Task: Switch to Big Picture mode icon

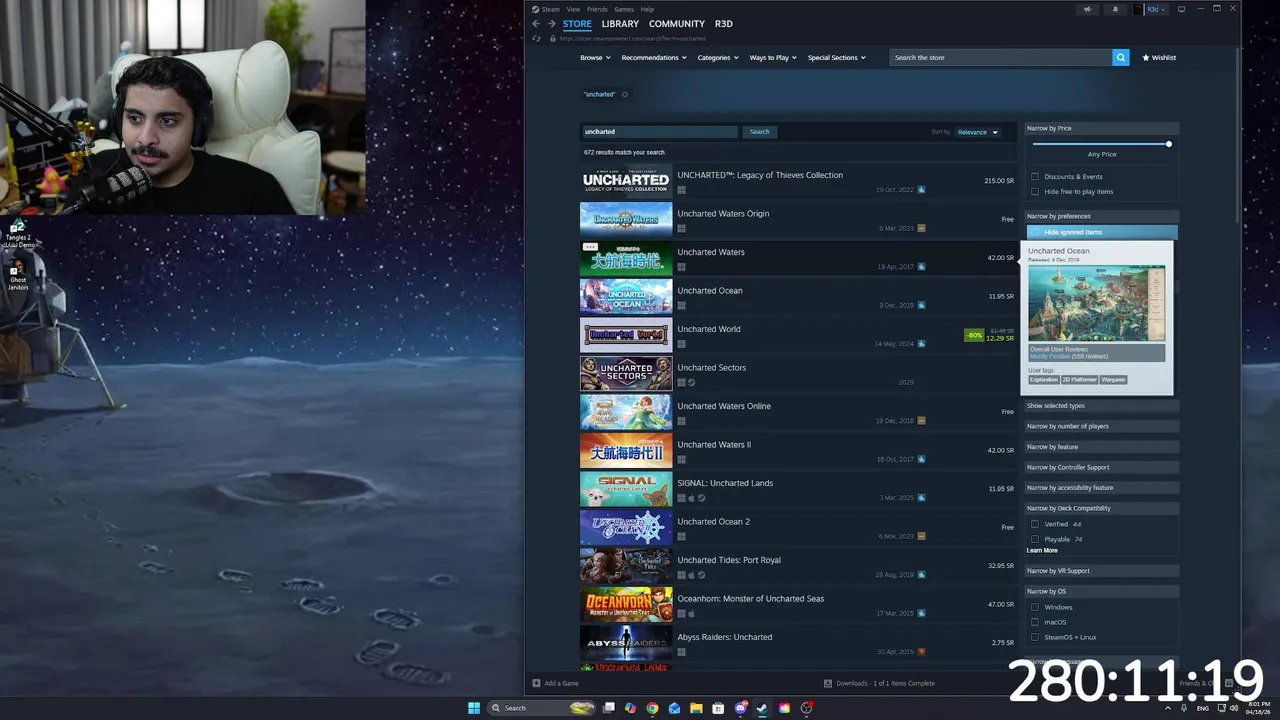Action: coord(1181,9)
